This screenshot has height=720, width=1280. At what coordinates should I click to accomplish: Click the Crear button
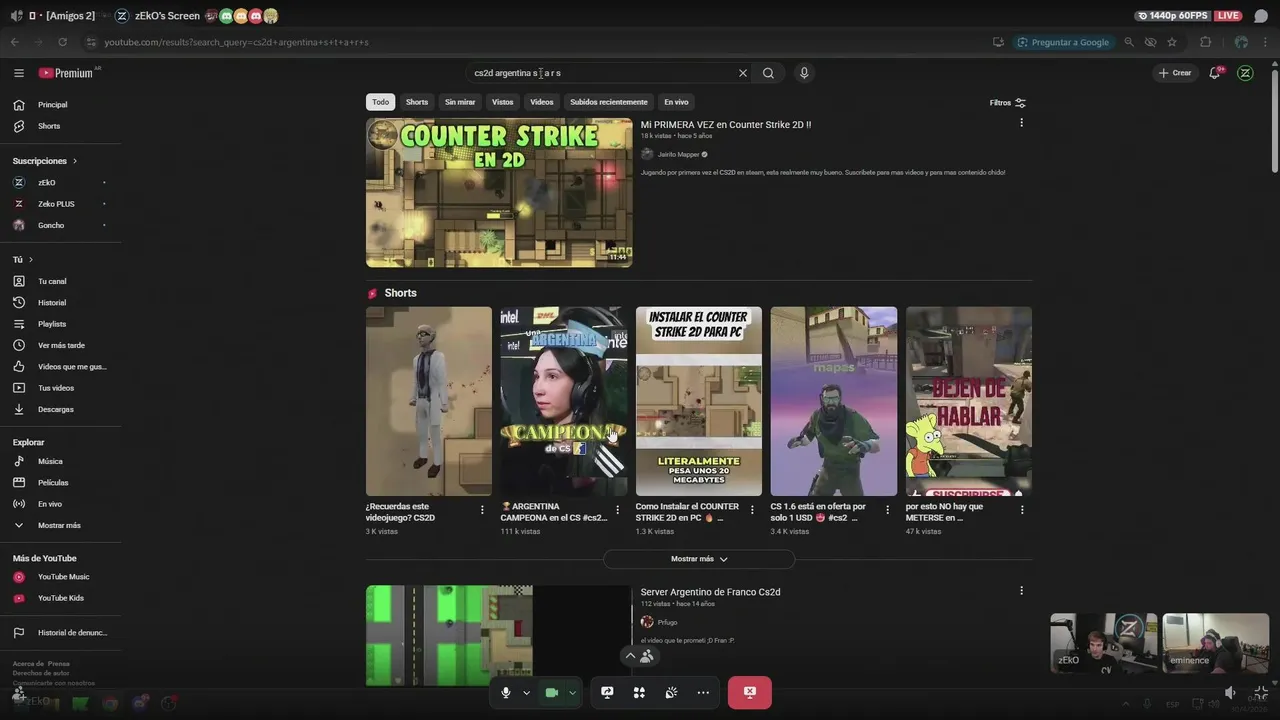(1175, 73)
